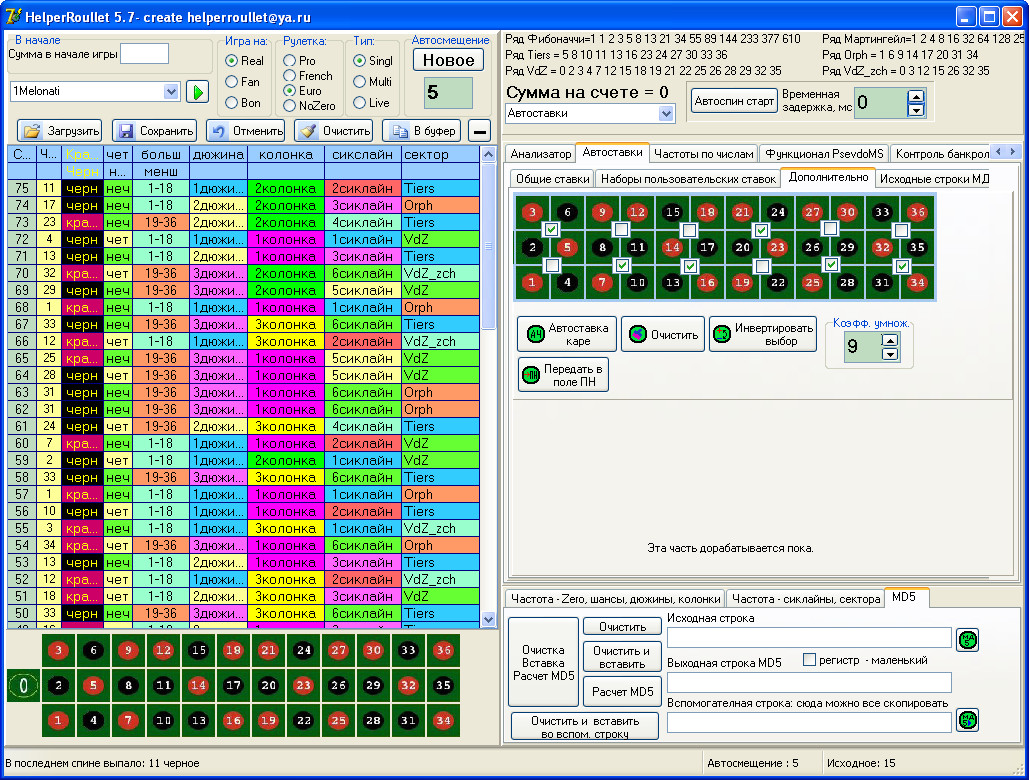Click the Загрузить open-folder button
This screenshot has height=780, width=1029.
(60, 131)
